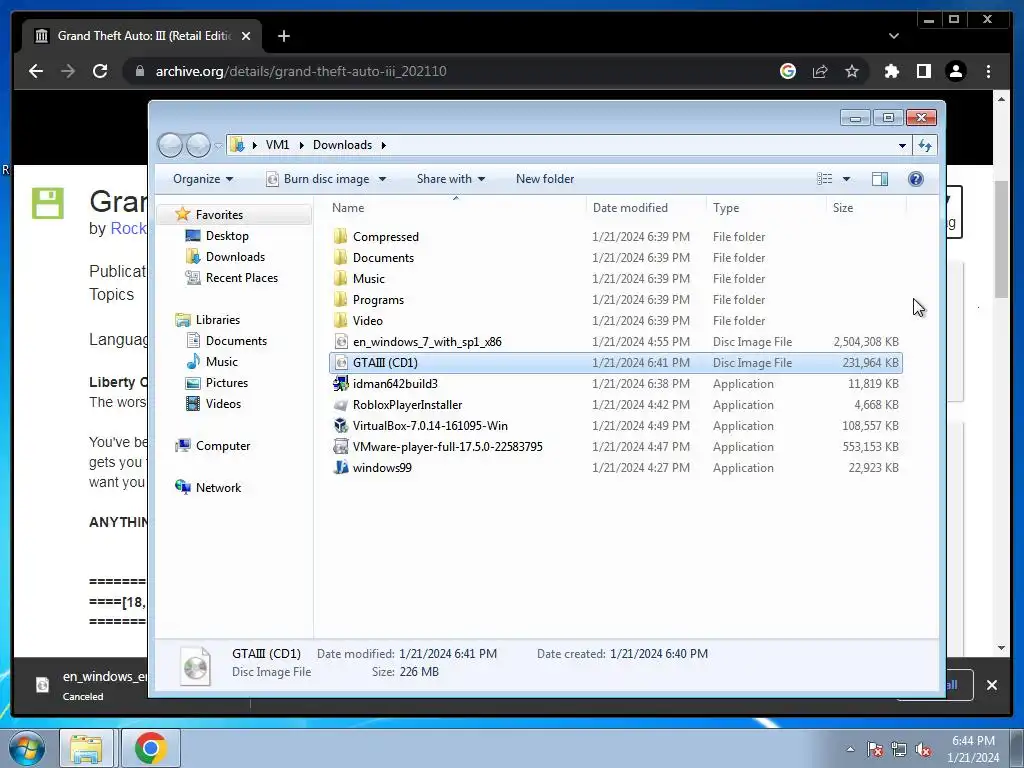The image size is (1024, 768).
Task: Open the Share with dropdown
Action: 451,179
